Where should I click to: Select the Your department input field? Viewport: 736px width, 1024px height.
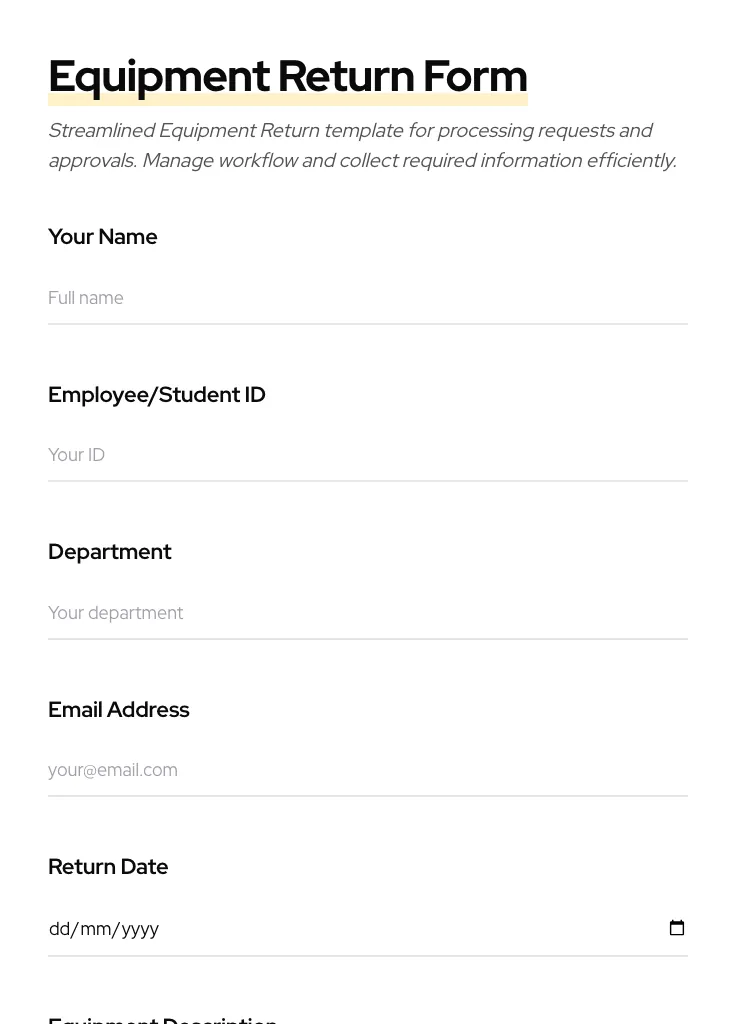click(367, 613)
